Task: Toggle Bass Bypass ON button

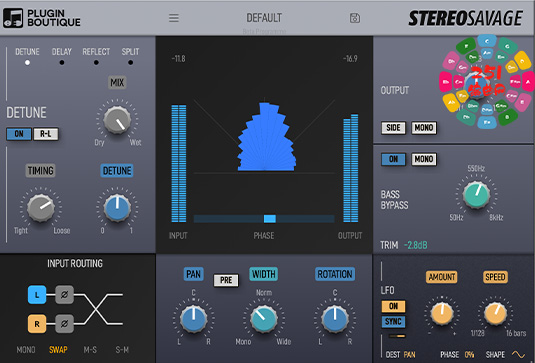Action: pos(393,159)
